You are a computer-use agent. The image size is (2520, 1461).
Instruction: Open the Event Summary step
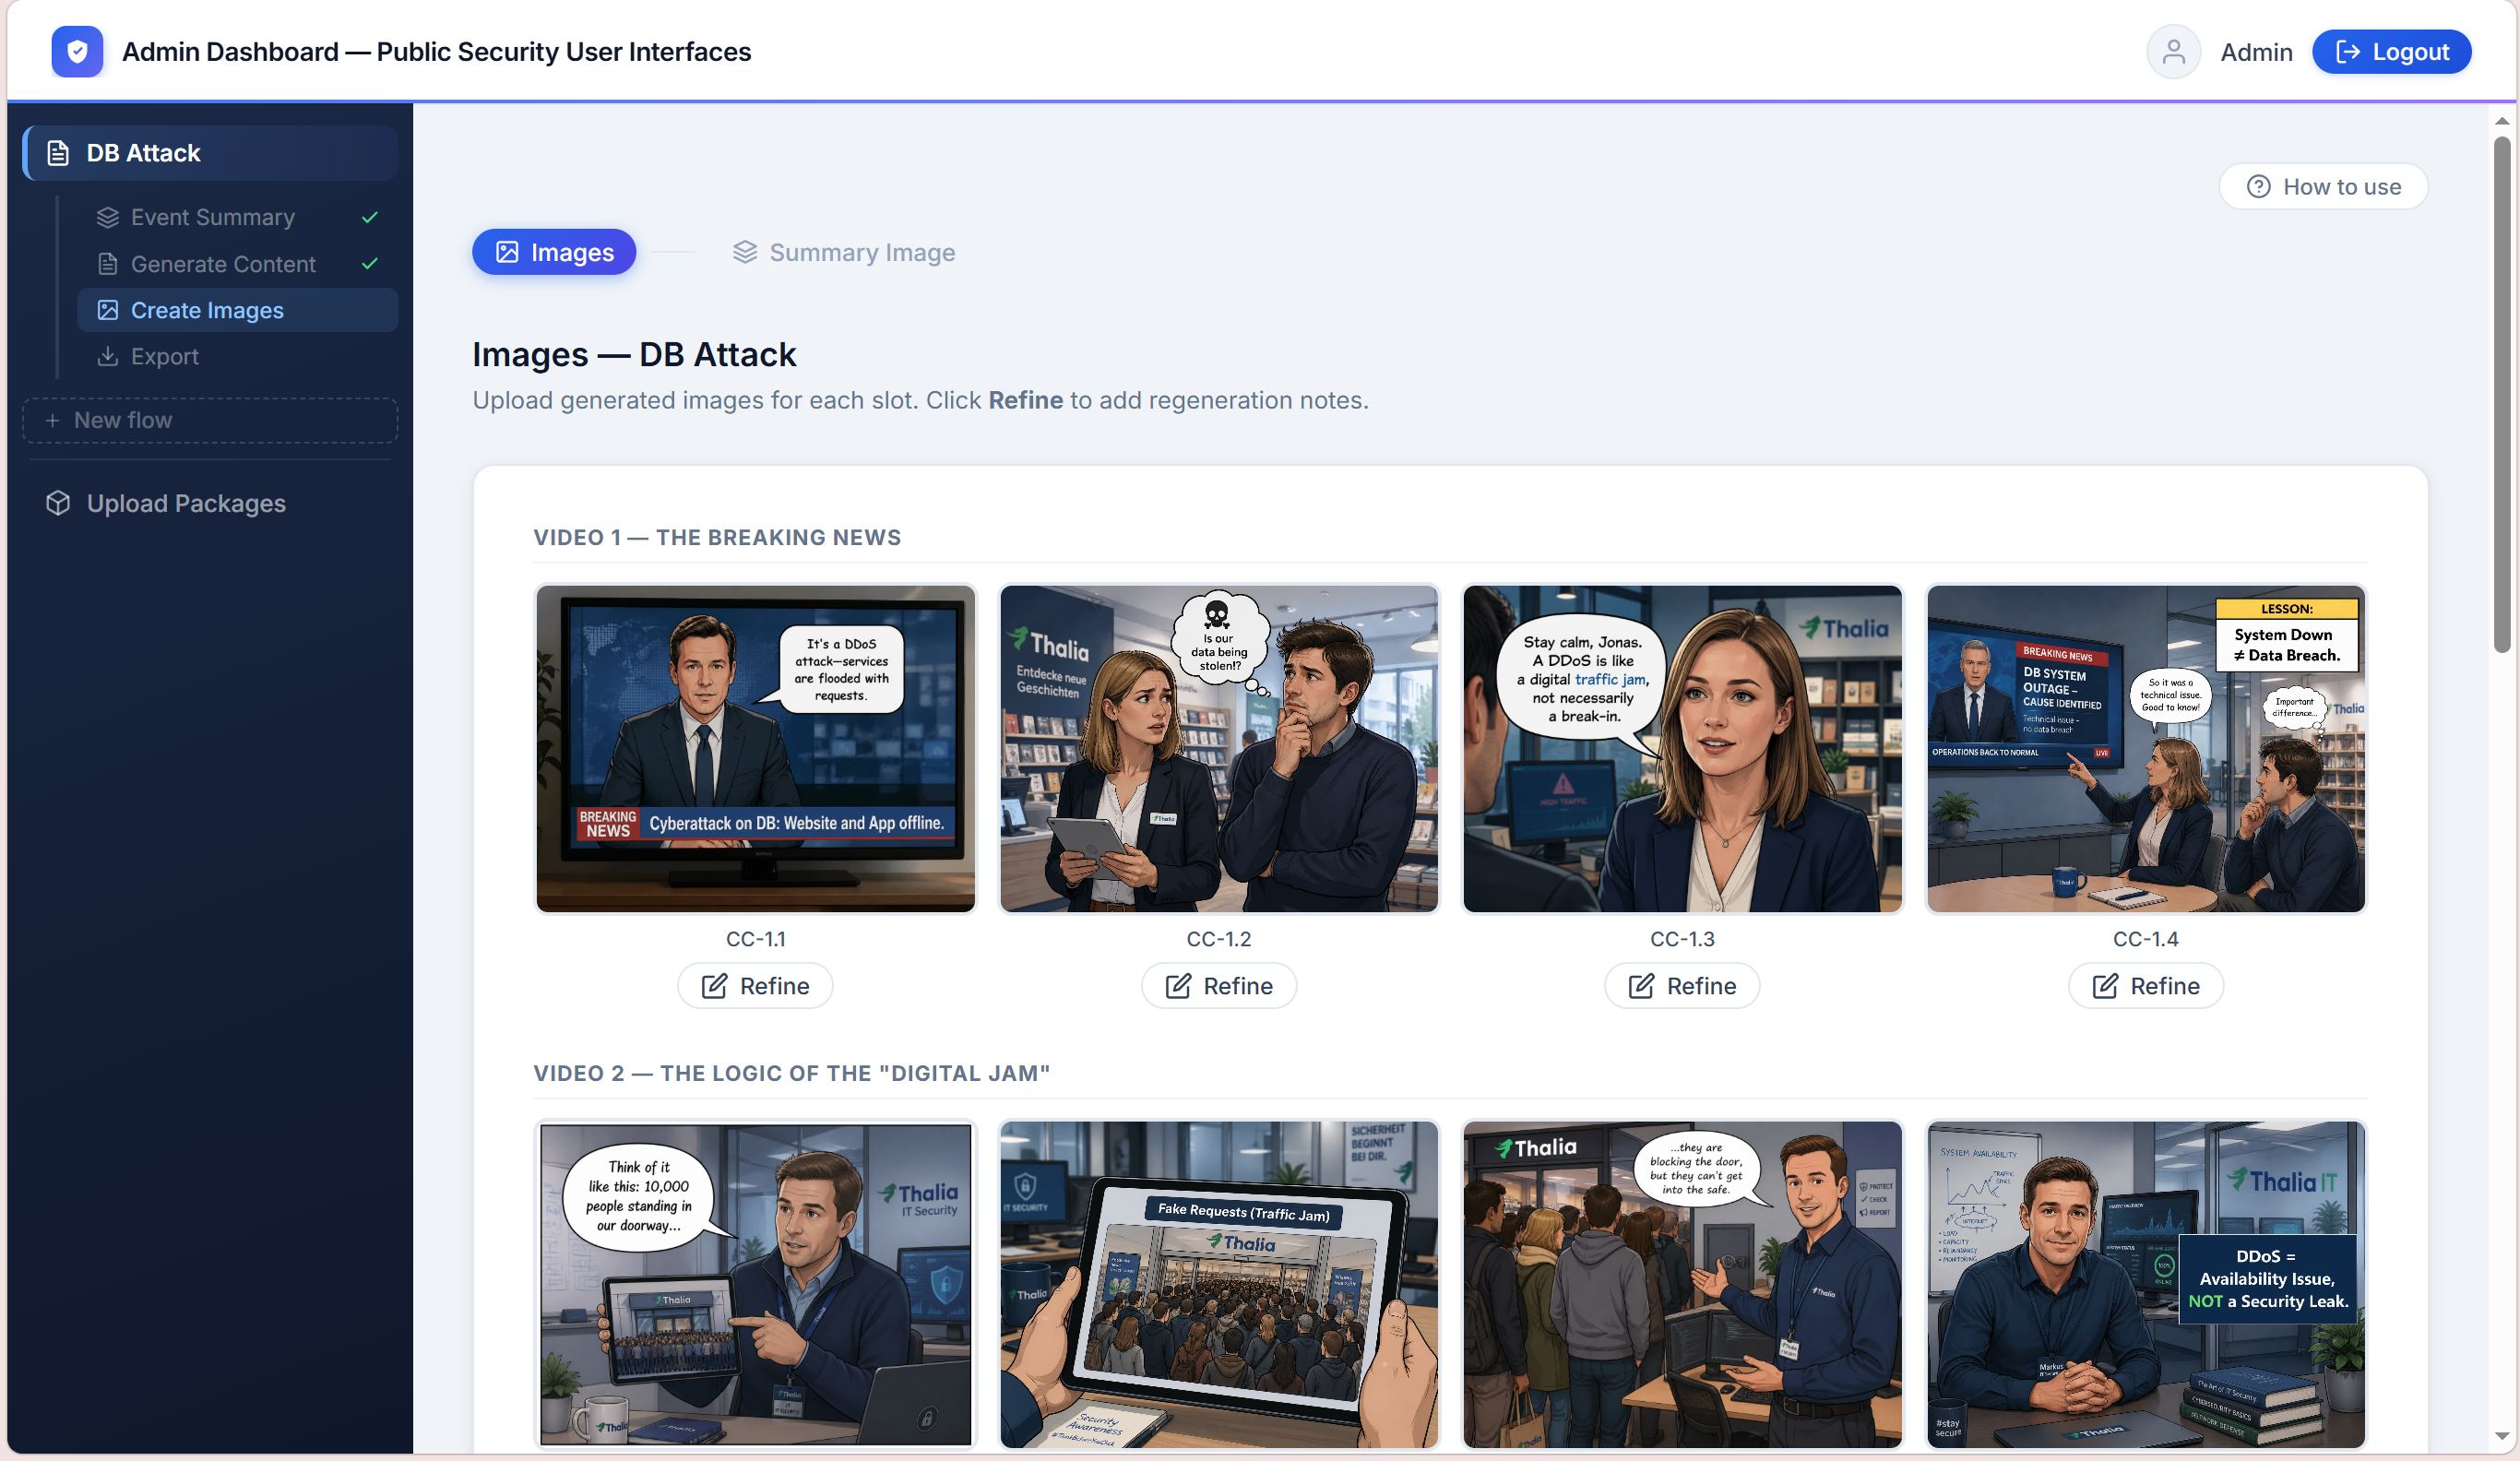238,217
